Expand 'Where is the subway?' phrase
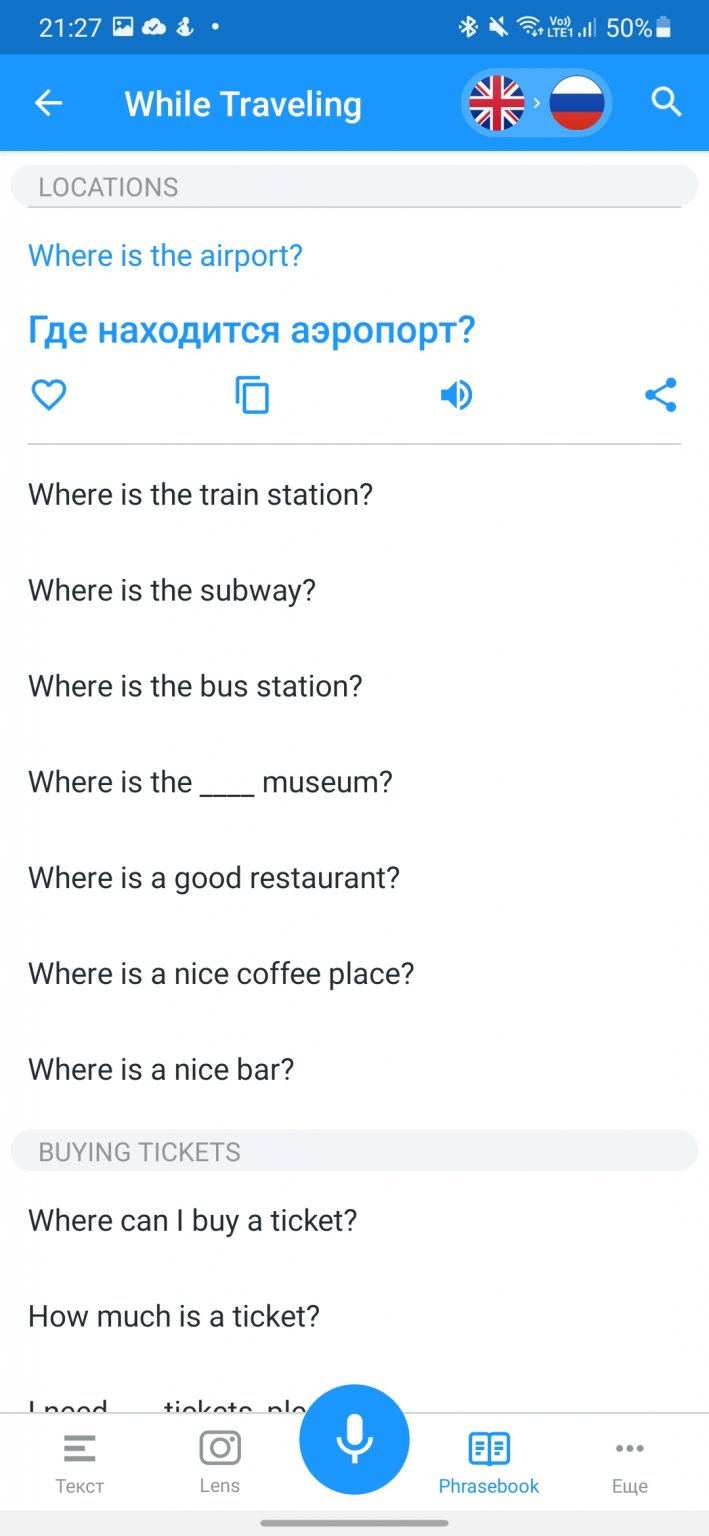 pos(172,591)
